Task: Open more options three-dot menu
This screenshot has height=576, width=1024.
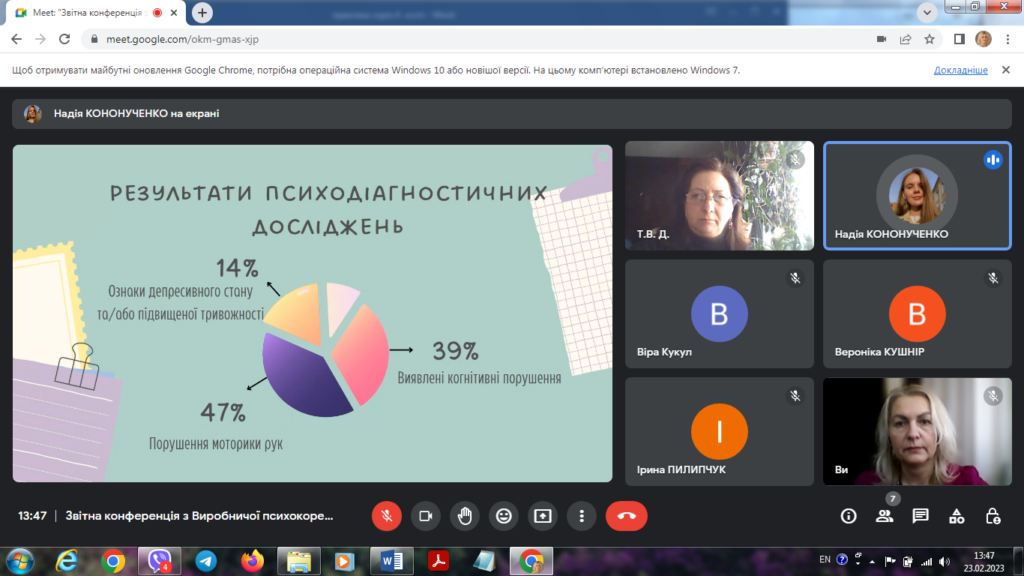Action: 581,516
